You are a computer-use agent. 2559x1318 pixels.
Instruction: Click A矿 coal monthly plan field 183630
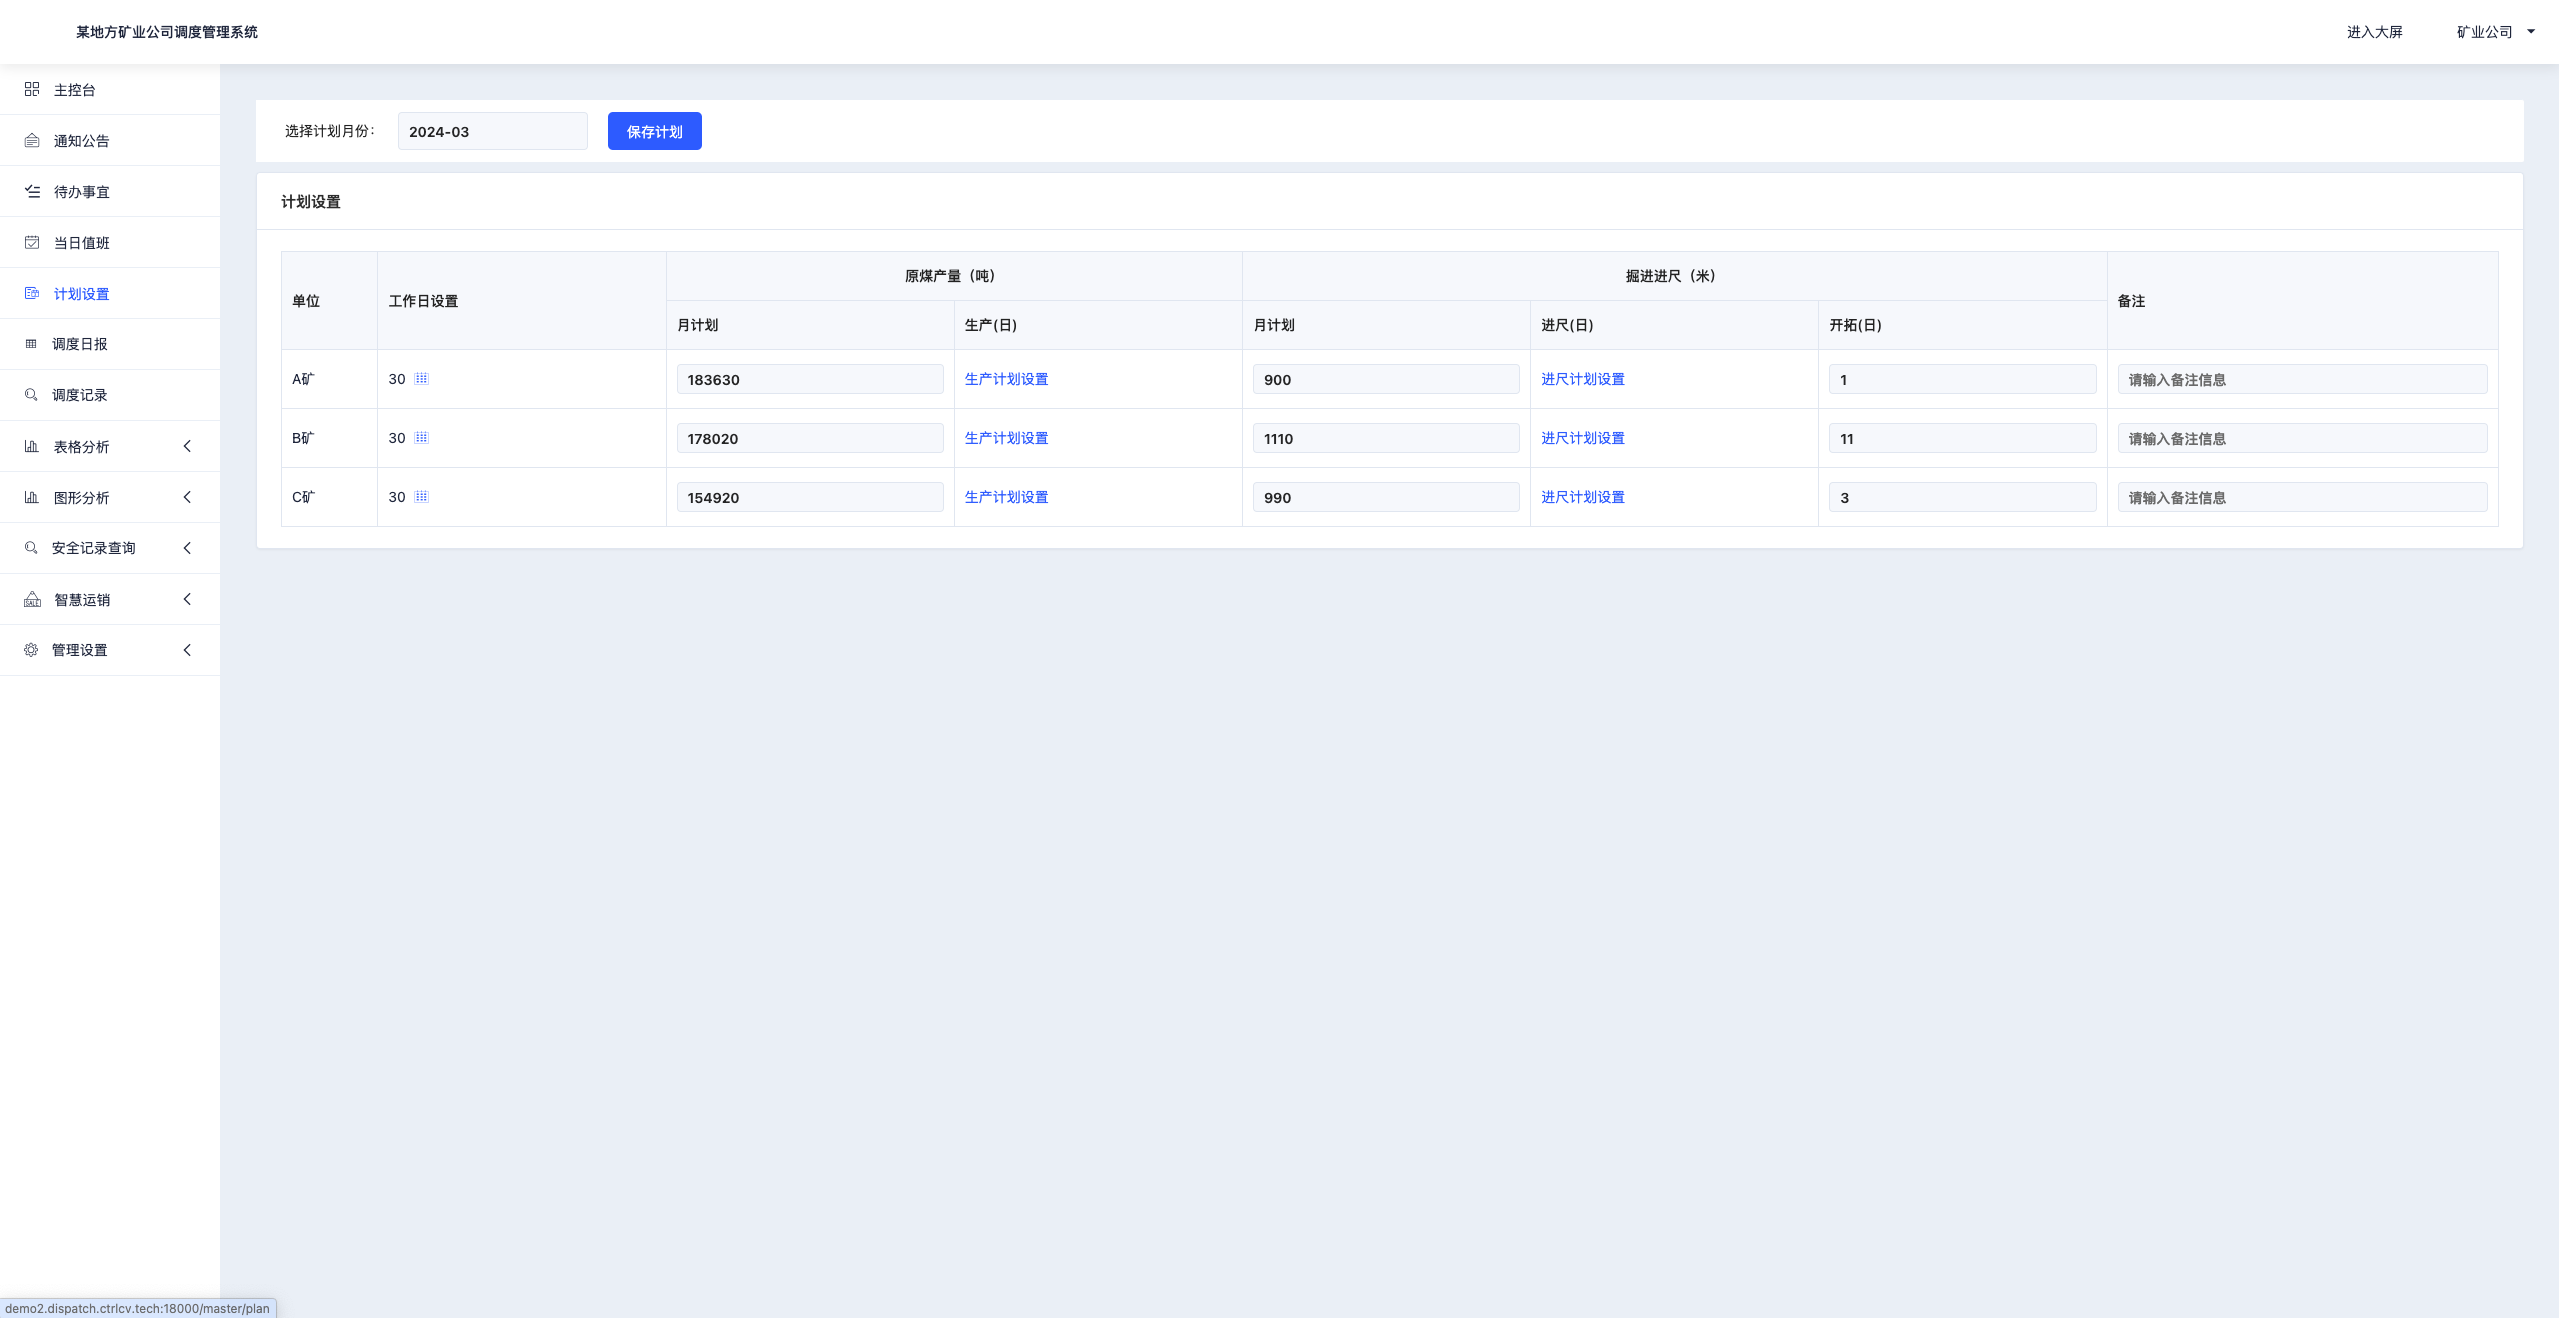[x=810, y=379]
